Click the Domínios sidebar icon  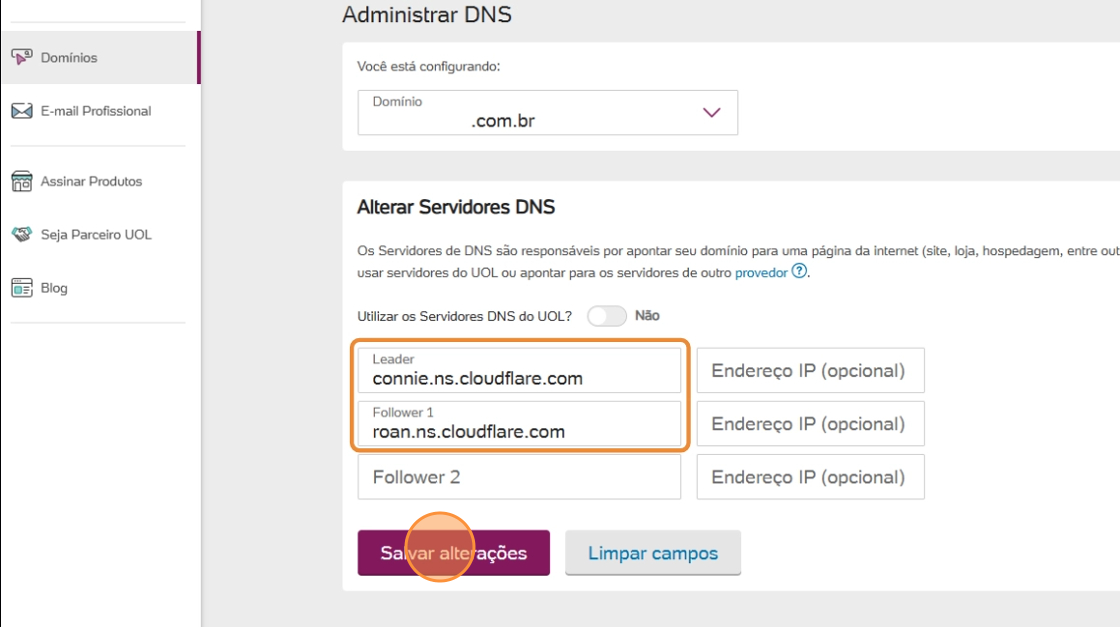tap(22, 57)
